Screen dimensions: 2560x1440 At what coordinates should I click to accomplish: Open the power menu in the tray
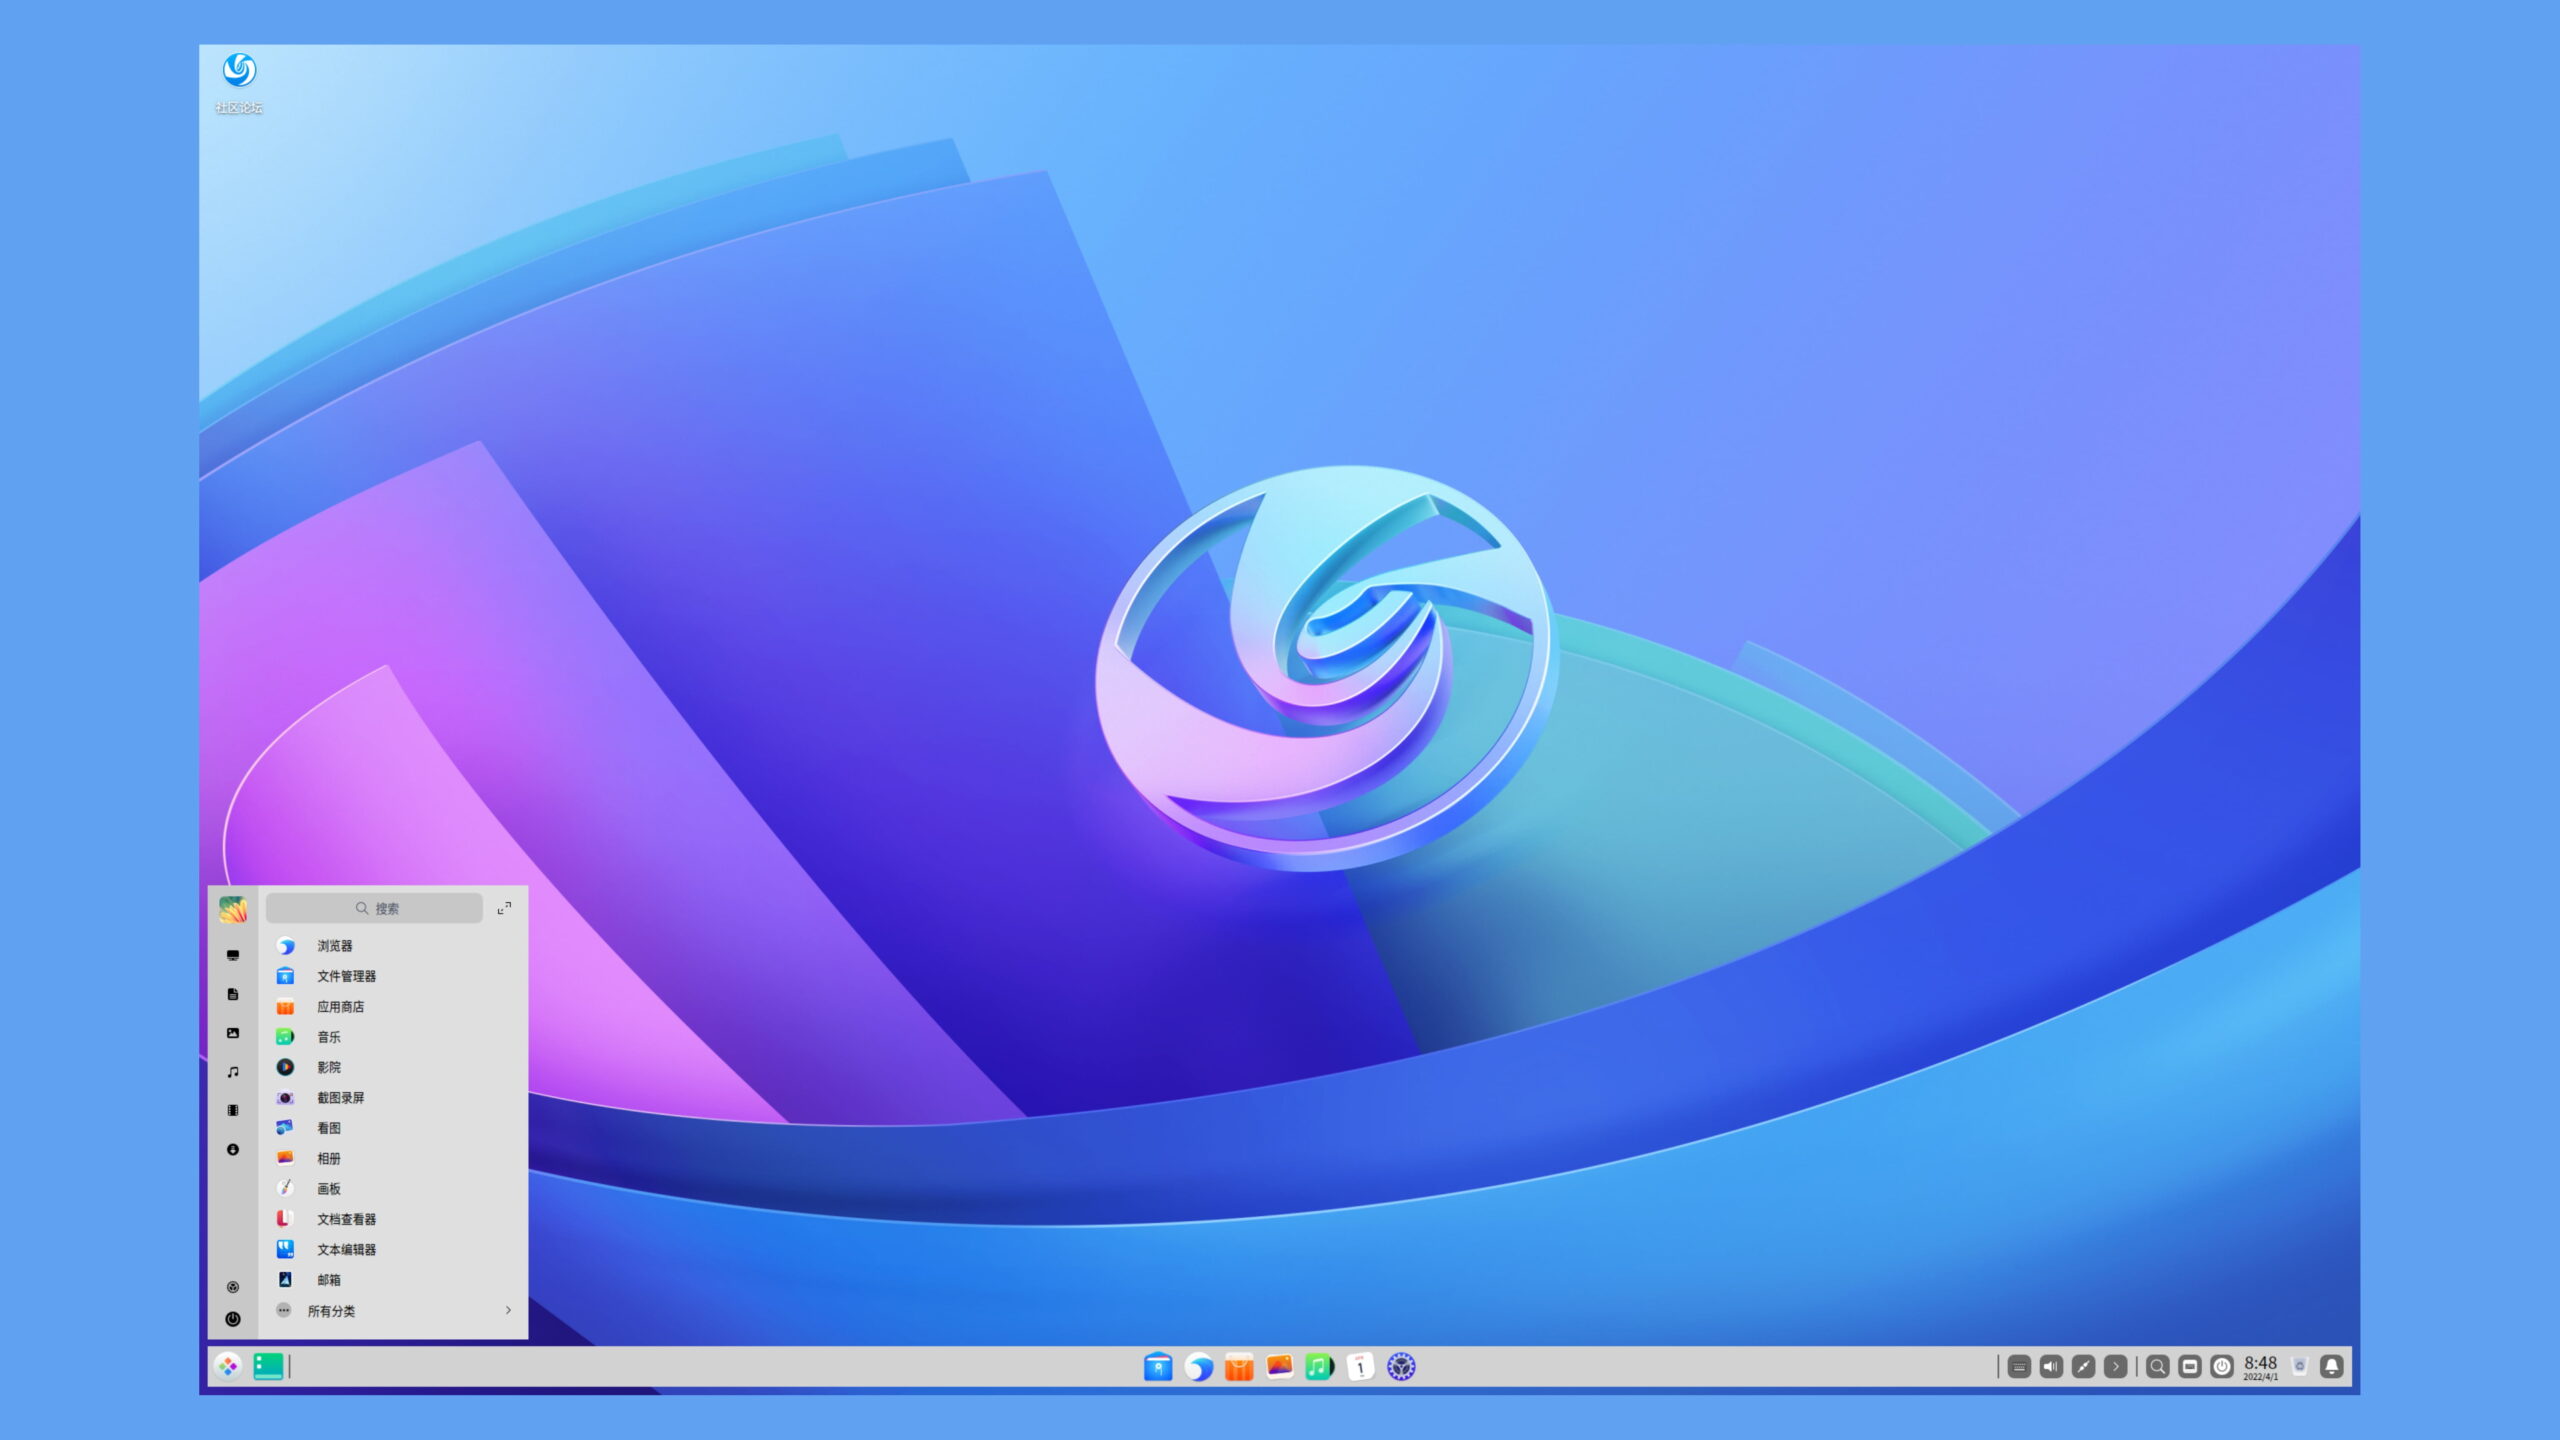point(2221,1366)
